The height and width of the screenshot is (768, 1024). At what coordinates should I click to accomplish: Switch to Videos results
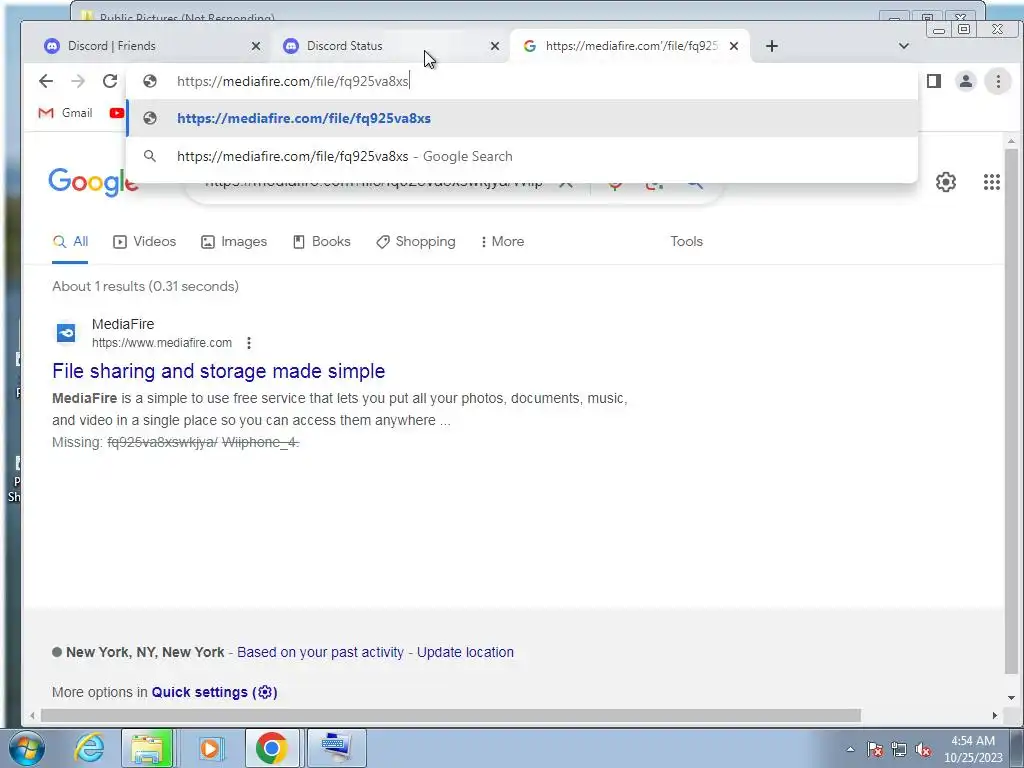[x=144, y=242]
